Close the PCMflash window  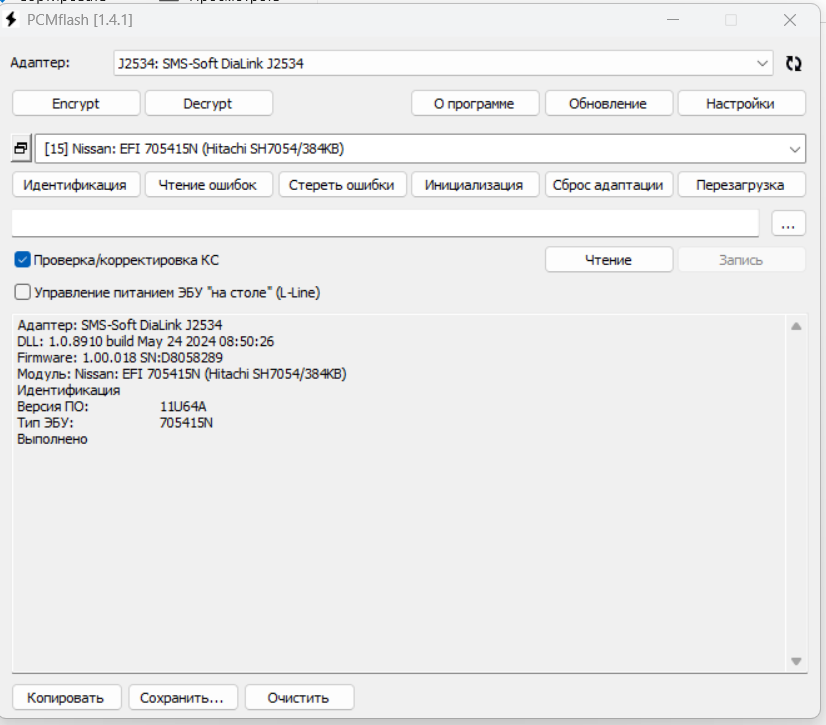point(790,20)
